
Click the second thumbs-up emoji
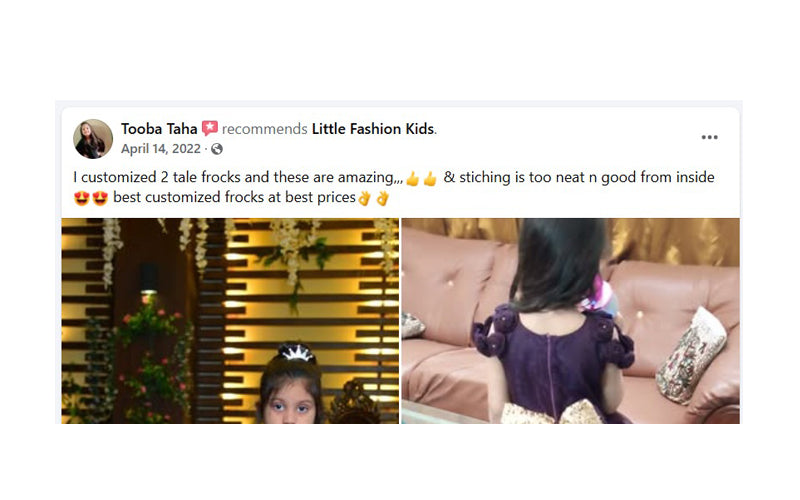(431, 179)
